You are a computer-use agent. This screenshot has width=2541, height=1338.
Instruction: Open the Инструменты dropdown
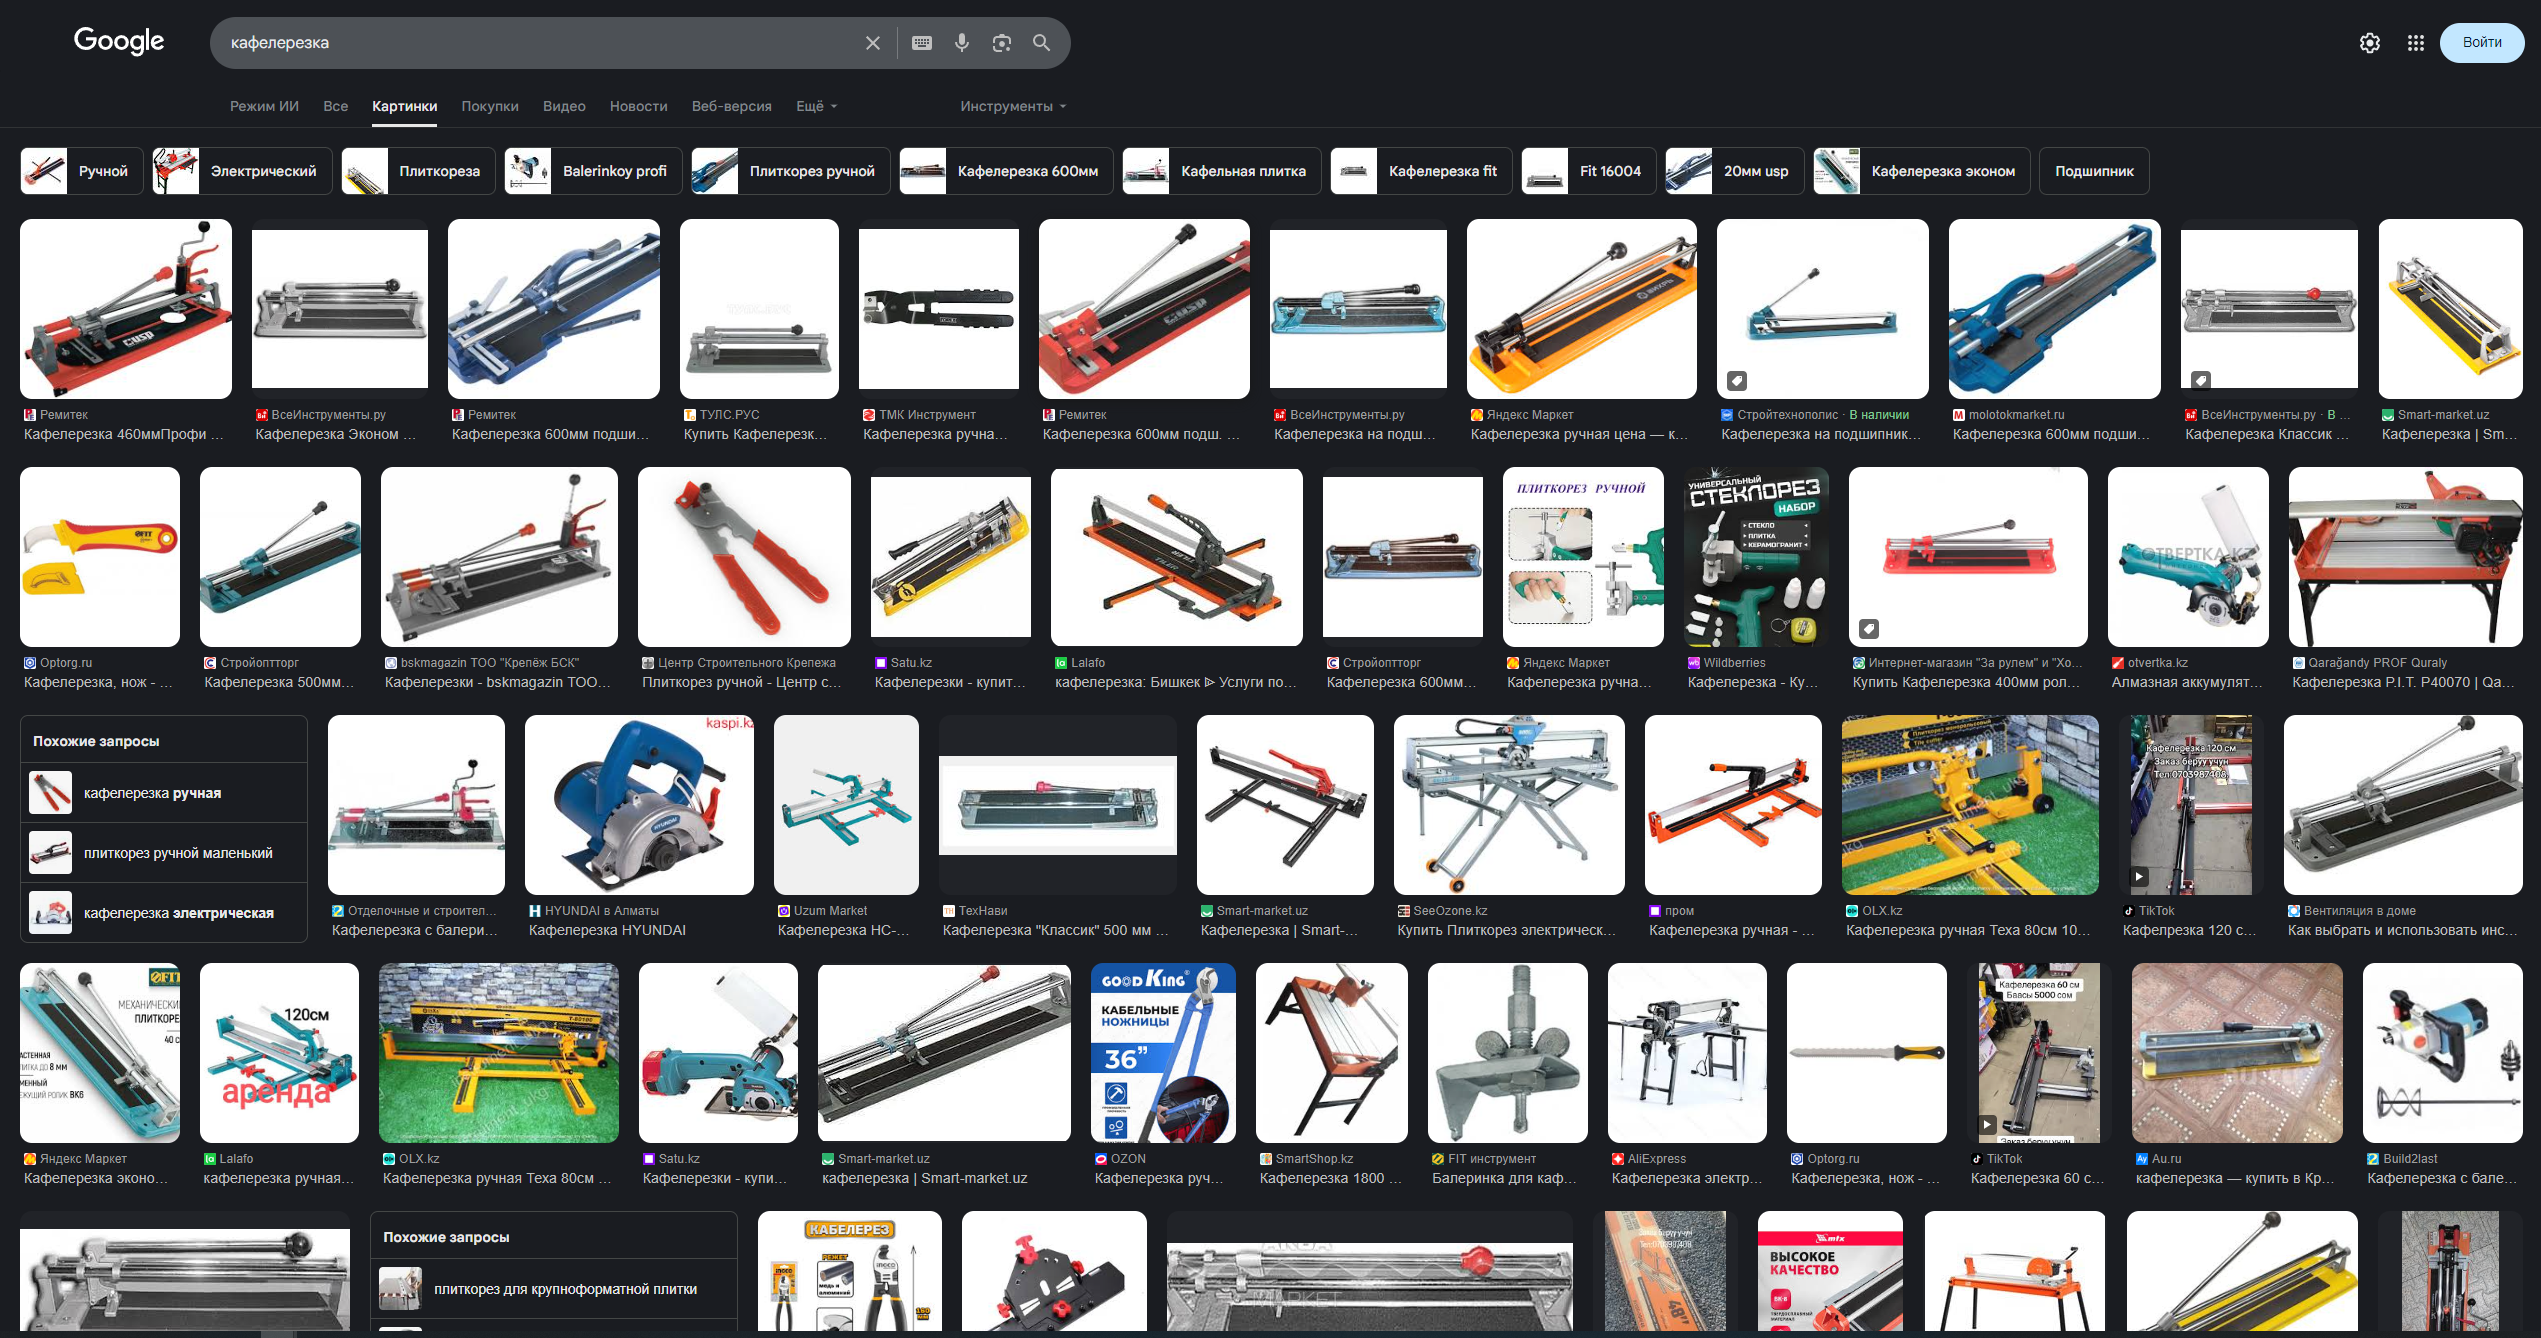tap(1012, 106)
